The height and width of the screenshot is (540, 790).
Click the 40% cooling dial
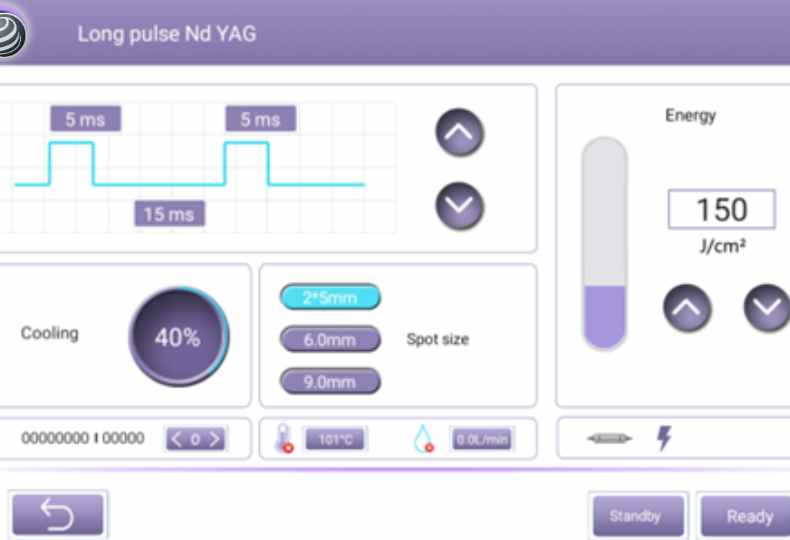[x=178, y=336]
